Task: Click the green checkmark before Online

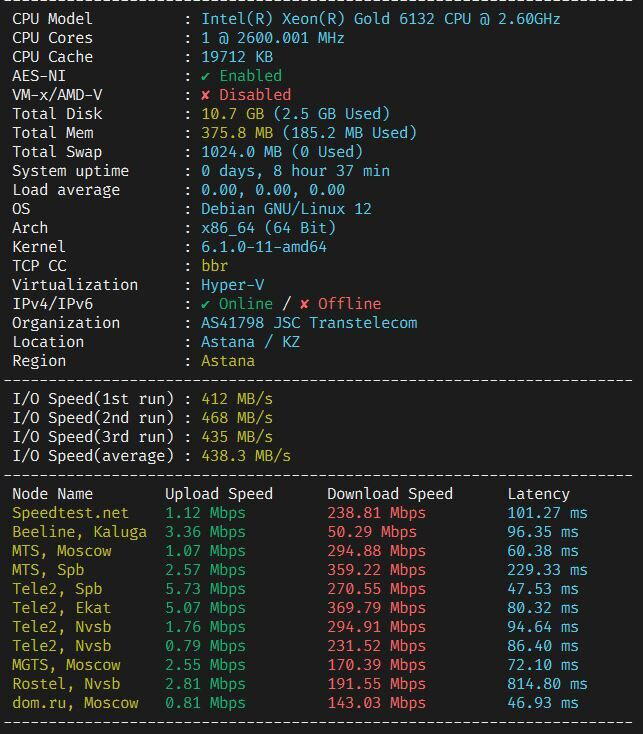Action: (x=205, y=304)
